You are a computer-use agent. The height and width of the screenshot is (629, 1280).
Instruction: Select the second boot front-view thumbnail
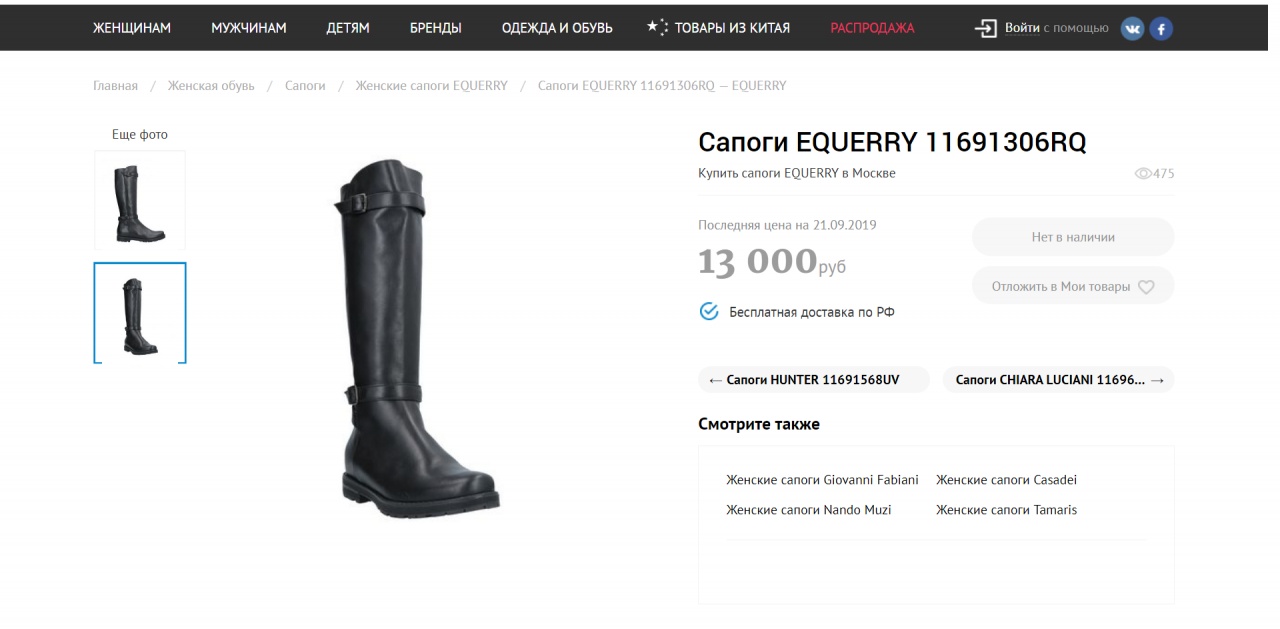tap(140, 313)
